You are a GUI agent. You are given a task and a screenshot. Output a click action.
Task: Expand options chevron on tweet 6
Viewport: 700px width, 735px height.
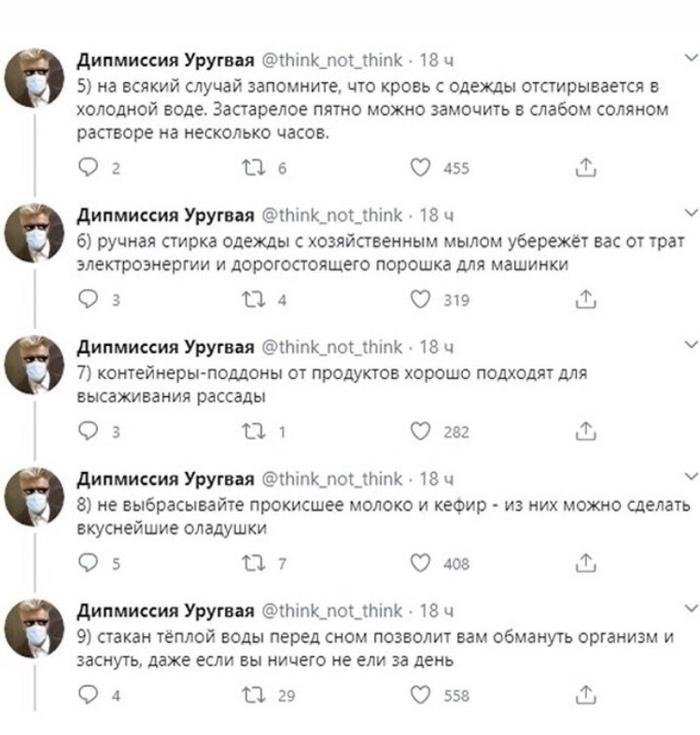coord(692,213)
